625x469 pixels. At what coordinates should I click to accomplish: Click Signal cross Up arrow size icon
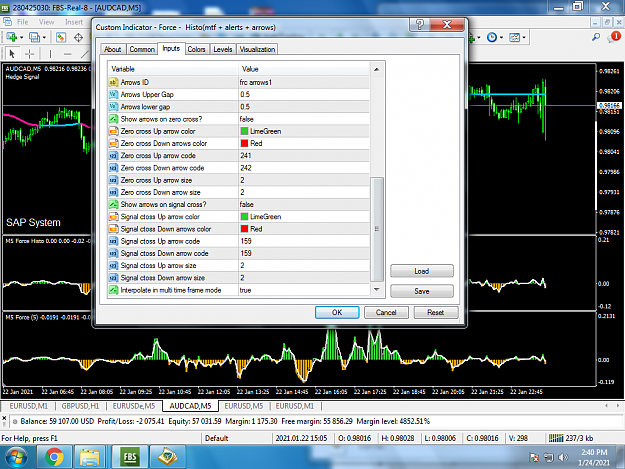click(x=114, y=265)
